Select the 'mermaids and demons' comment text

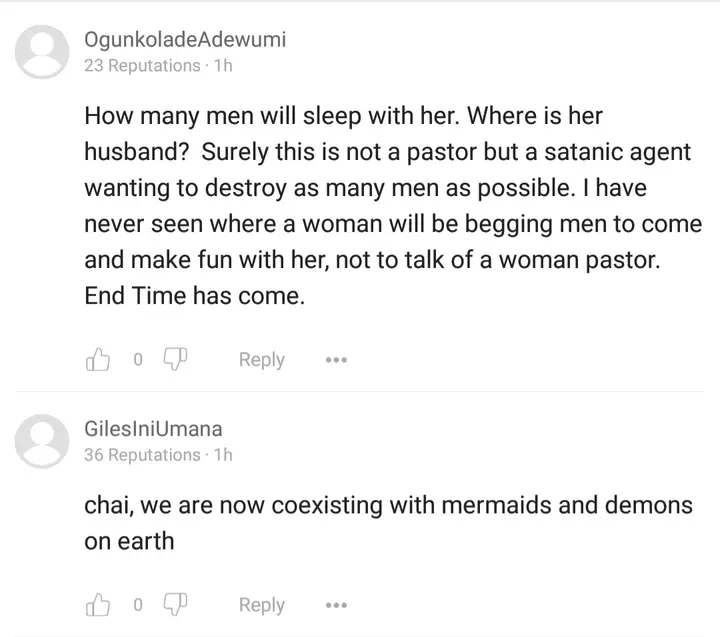567,505
